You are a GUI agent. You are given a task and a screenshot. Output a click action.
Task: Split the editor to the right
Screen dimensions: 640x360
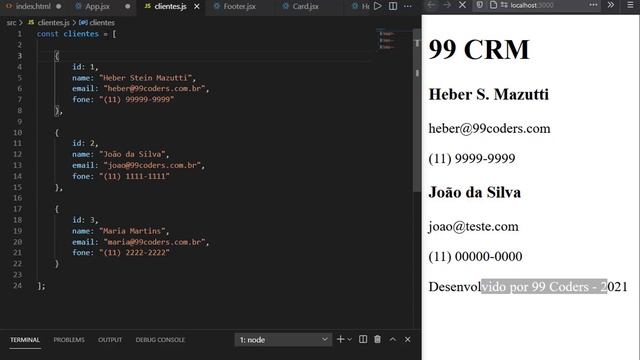click(393, 6)
